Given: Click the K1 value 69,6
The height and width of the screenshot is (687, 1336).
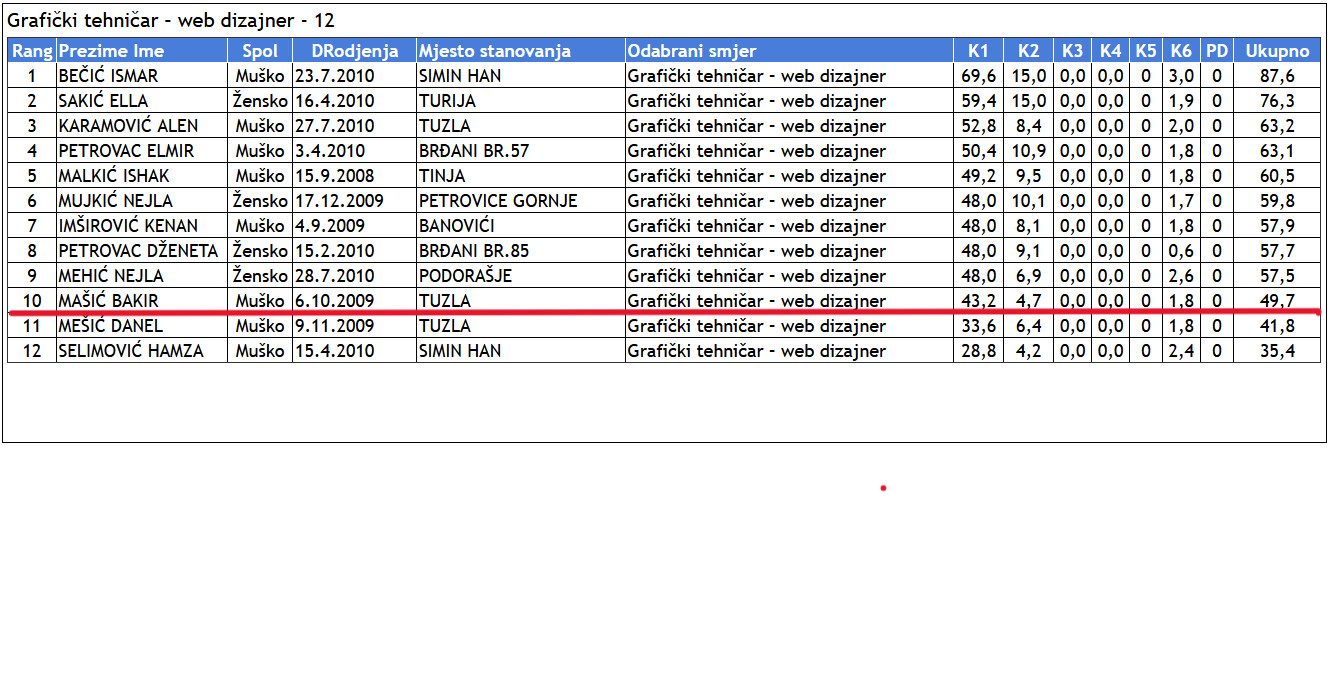Looking at the screenshot, I should click(978, 76).
